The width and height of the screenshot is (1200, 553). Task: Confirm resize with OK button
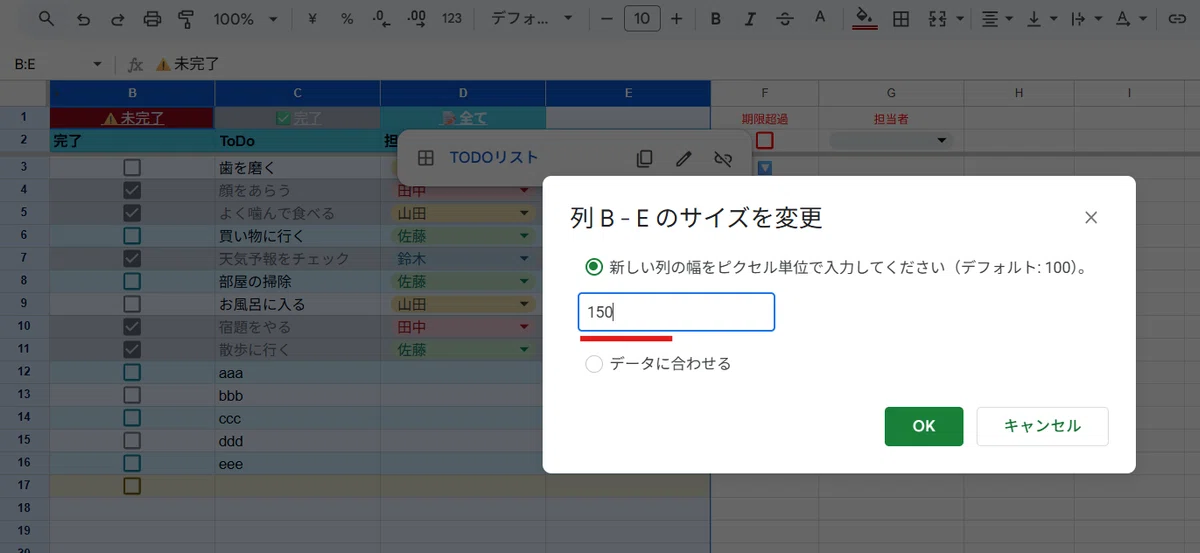(x=924, y=426)
